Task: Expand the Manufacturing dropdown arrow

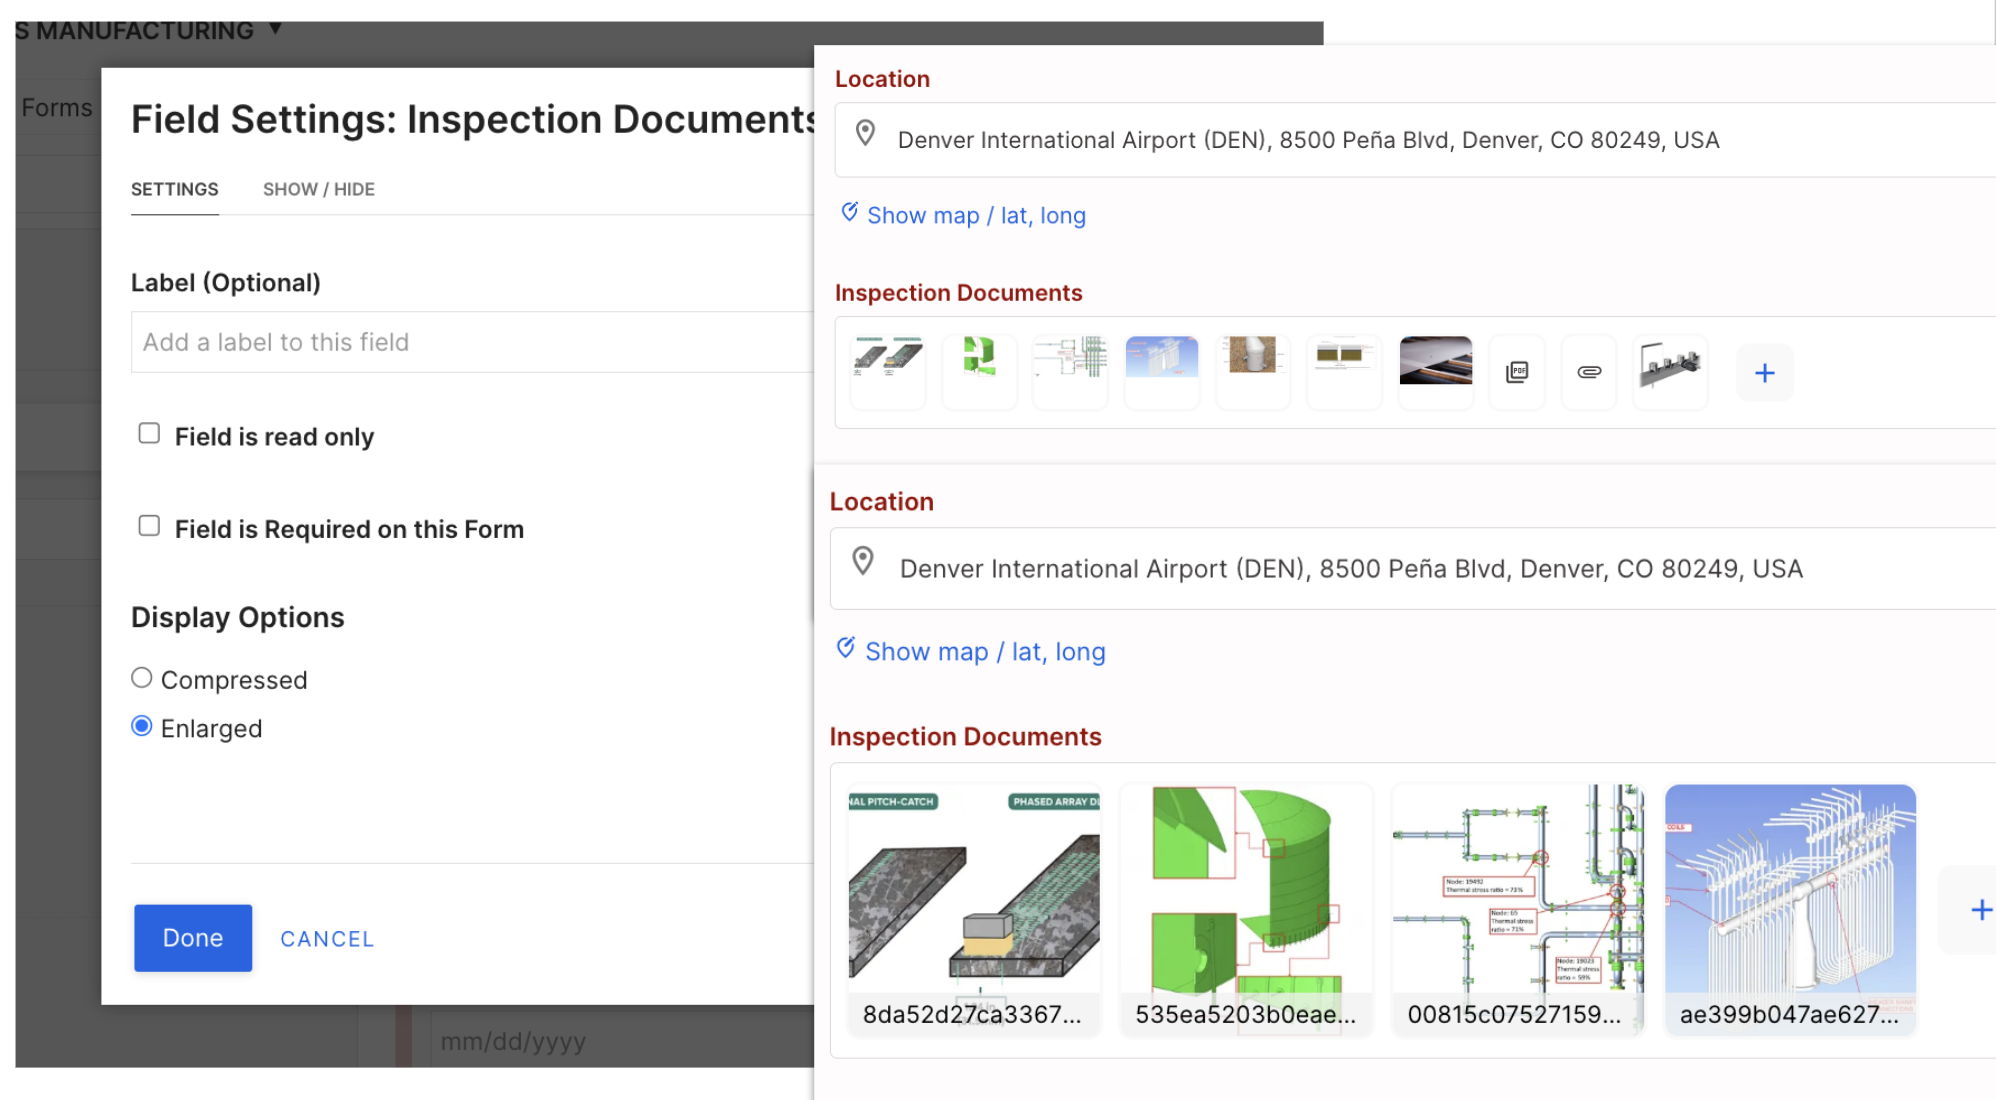Action: pyautogui.click(x=275, y=29)
